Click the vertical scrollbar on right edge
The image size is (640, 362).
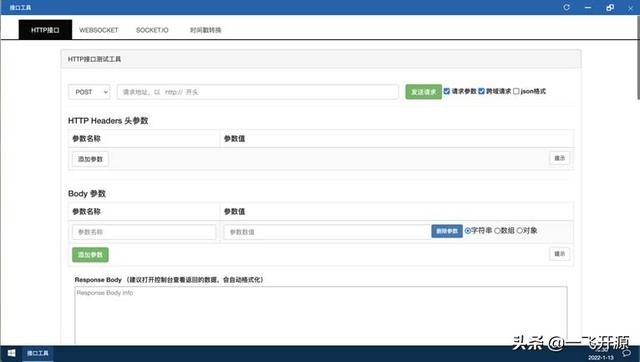638,57
